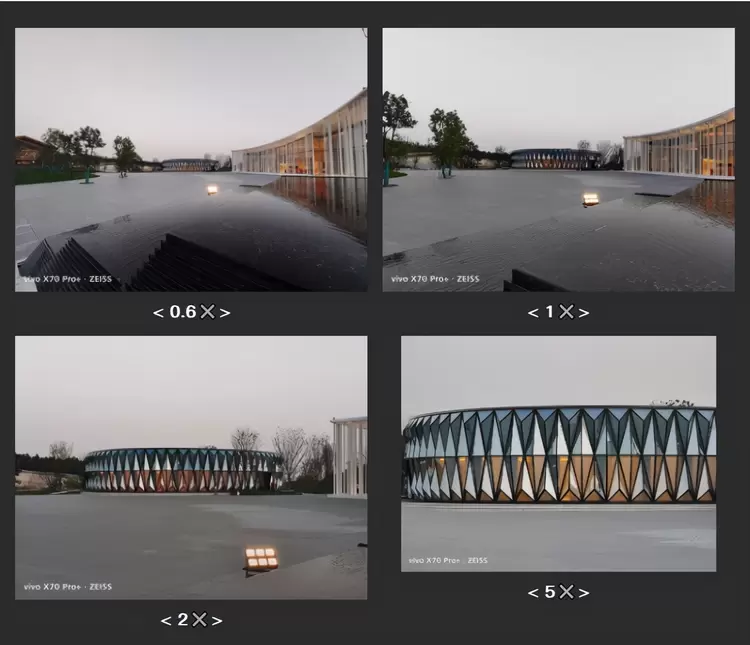Click the left arrow beside 2X

point(165,621)
